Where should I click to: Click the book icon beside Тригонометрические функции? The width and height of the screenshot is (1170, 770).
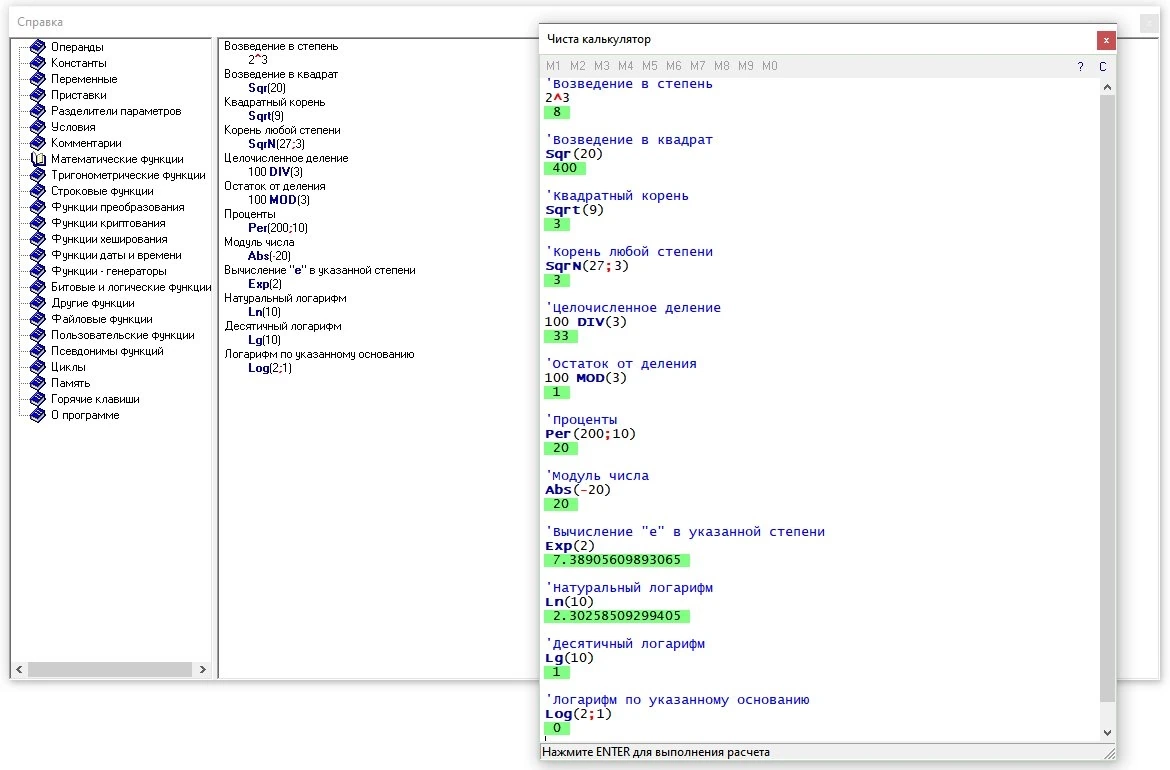(37, 175)
